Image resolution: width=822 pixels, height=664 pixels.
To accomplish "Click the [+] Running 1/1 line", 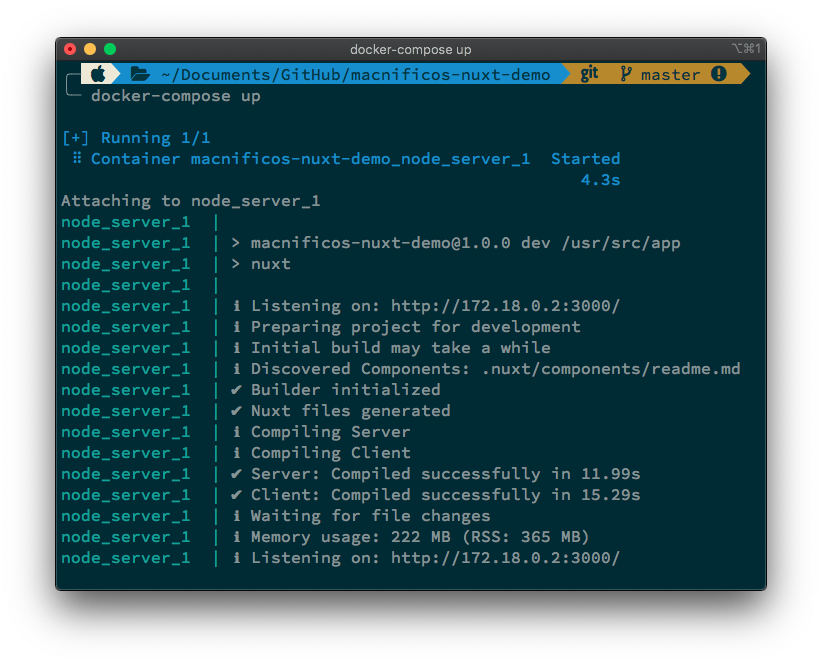I will click(x=136, y=138).
